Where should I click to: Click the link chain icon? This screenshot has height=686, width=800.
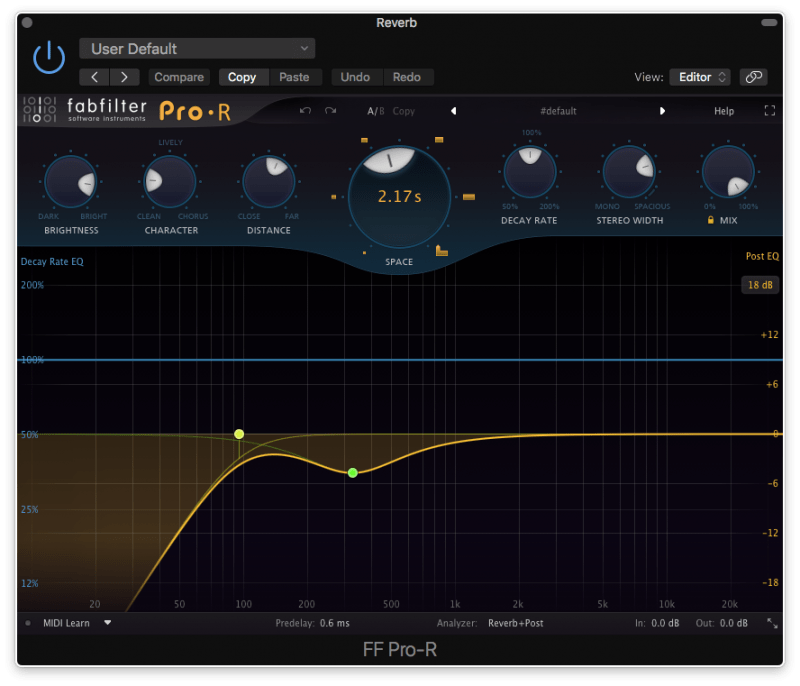pos(754,77)
